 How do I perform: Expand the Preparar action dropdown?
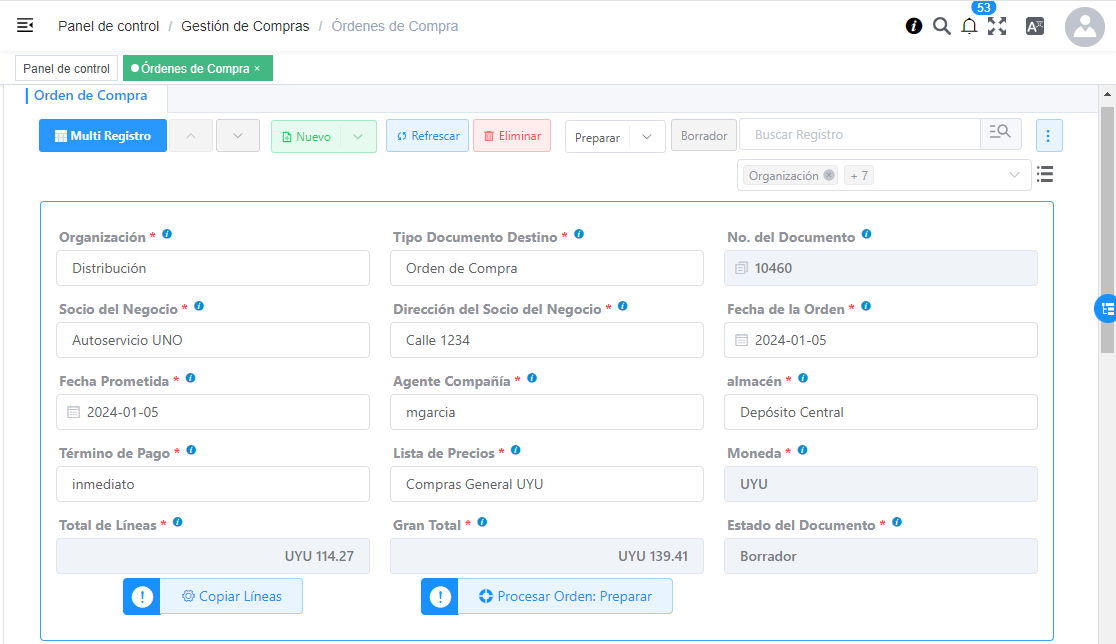coord(647,137)
